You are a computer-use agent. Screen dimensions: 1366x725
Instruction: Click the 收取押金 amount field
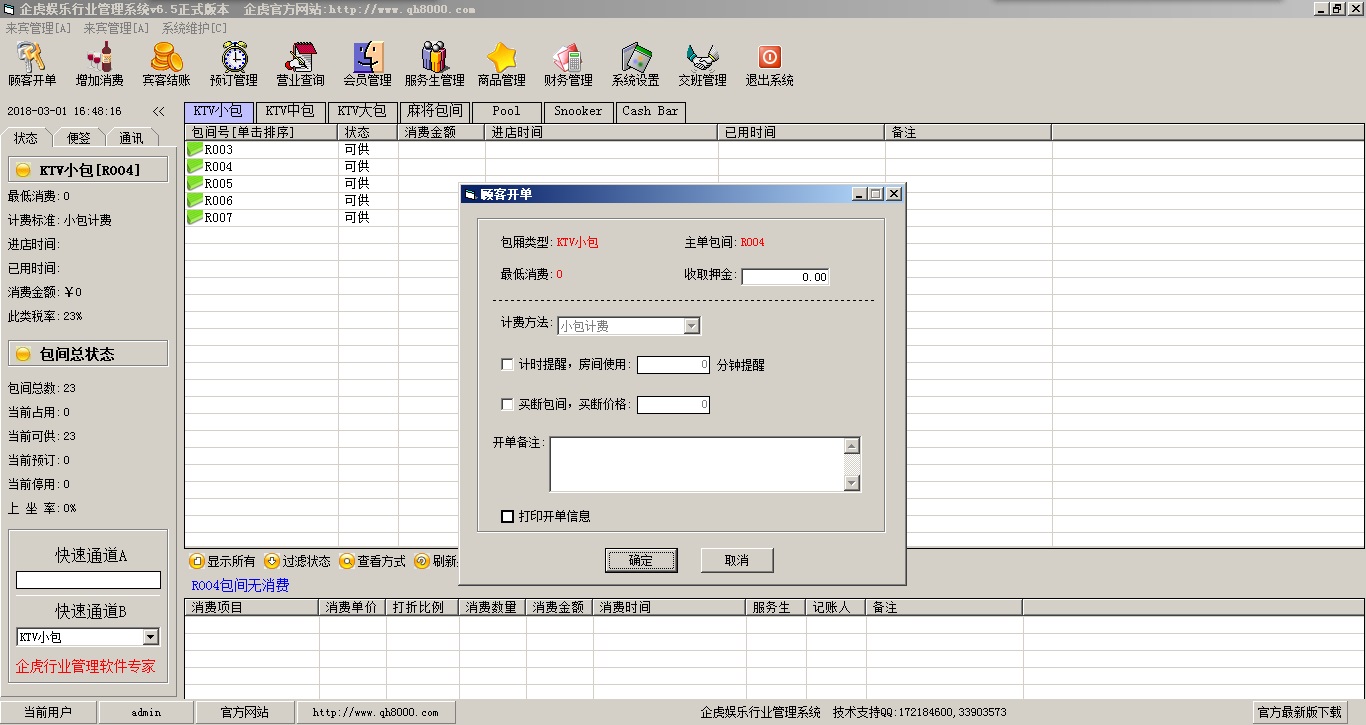785,277
